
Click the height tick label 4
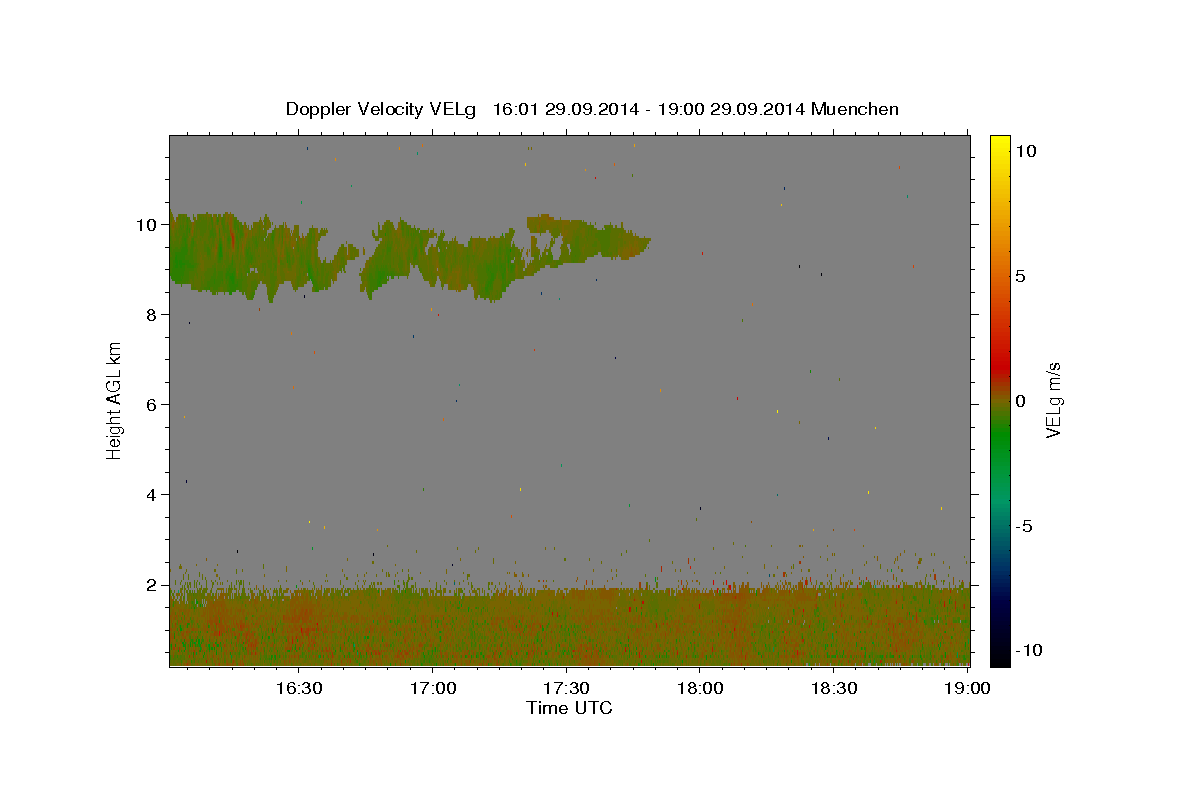pos(153,495)
